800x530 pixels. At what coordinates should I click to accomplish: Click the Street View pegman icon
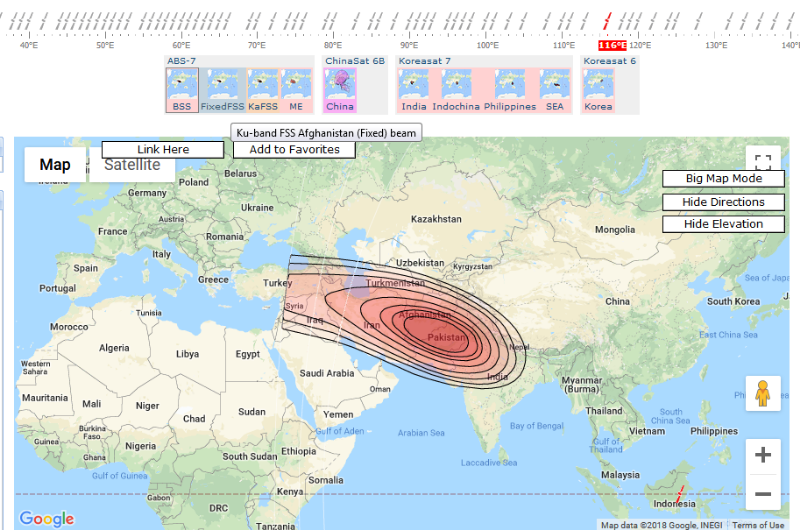[763, 393]
